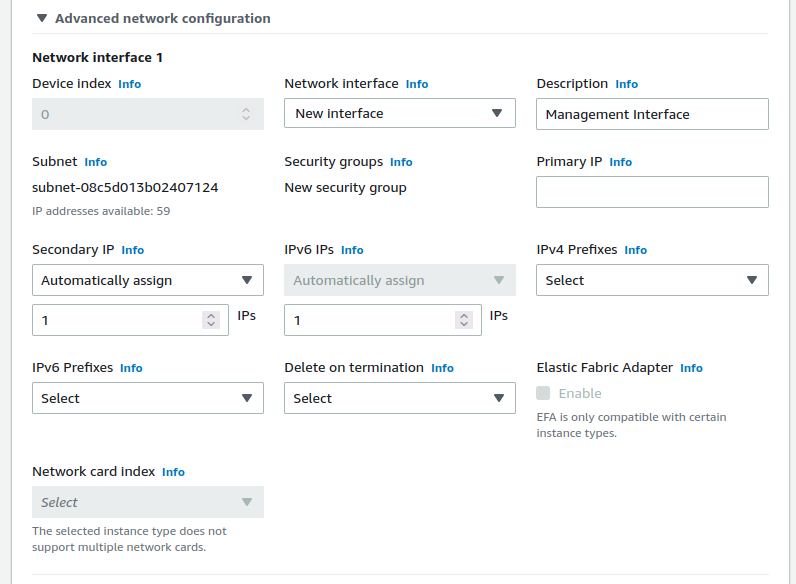Screen dimensions: 796x584
Task: Click the Secondary IP count stepper arrows
Action: click(210, 320)
